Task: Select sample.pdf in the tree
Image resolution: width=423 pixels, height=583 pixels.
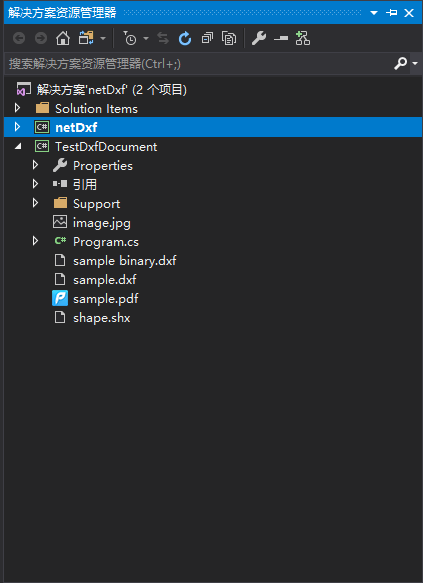Action: tap(96, 299)
